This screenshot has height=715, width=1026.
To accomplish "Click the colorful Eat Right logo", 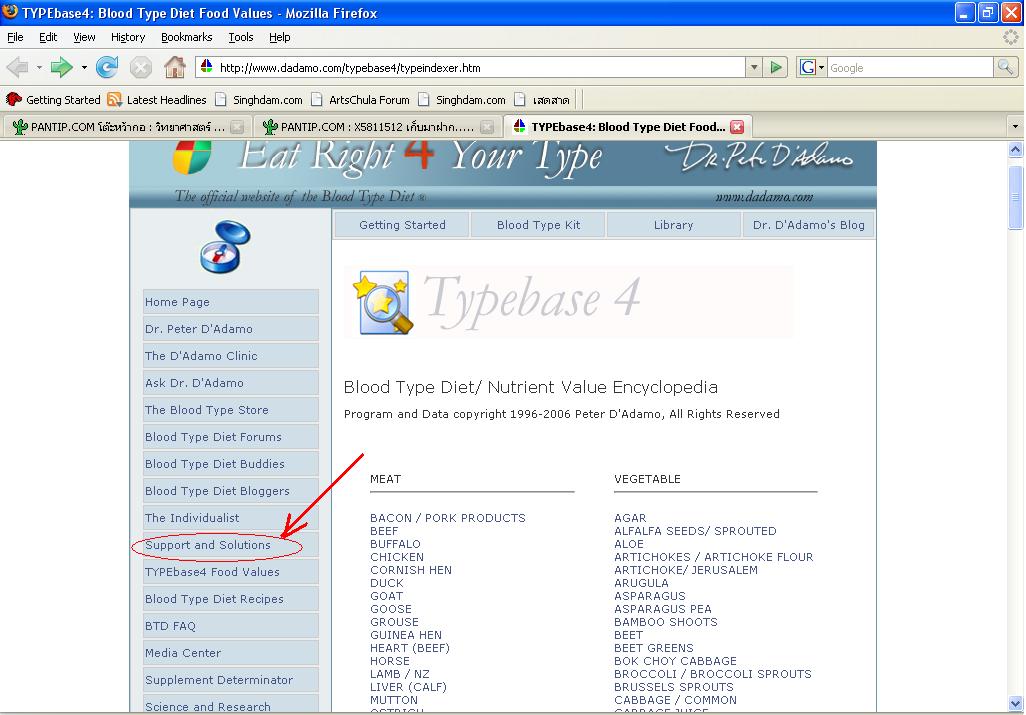I will point(192,158).
